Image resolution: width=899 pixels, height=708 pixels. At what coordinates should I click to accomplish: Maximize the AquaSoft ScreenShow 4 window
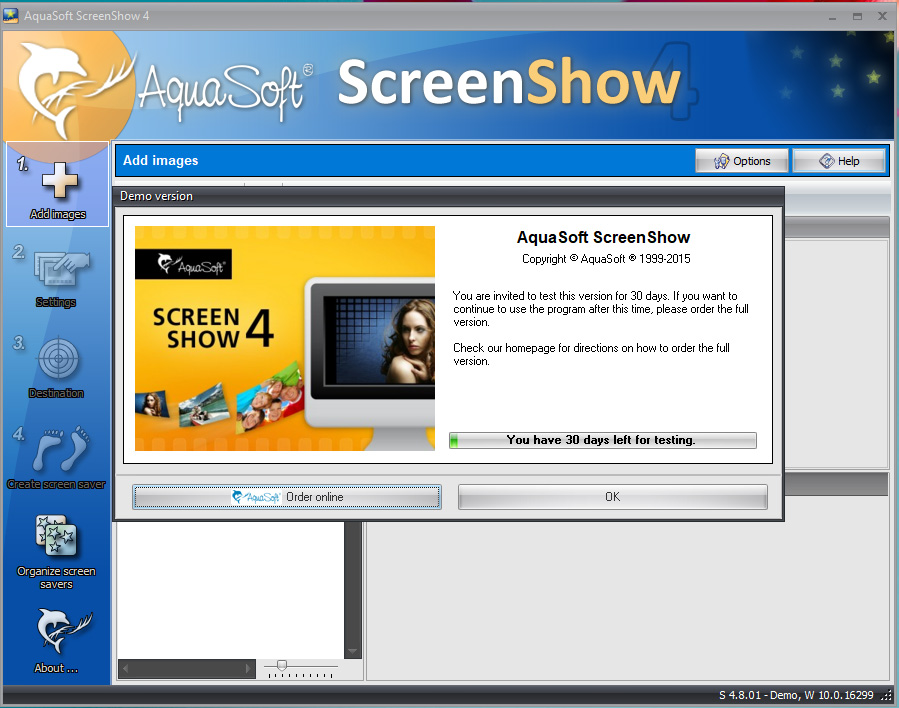click(857, 17)
